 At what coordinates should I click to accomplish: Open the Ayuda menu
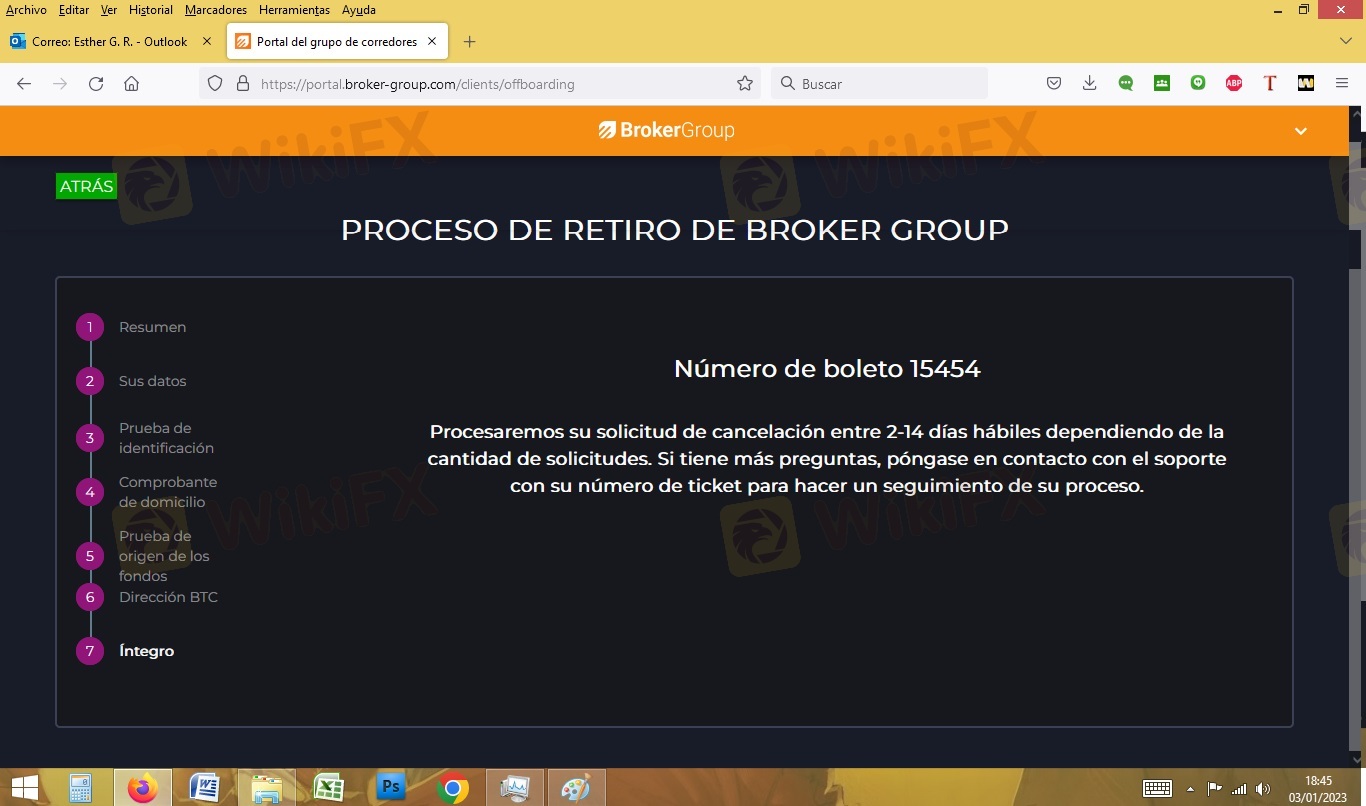coord(359,10)
